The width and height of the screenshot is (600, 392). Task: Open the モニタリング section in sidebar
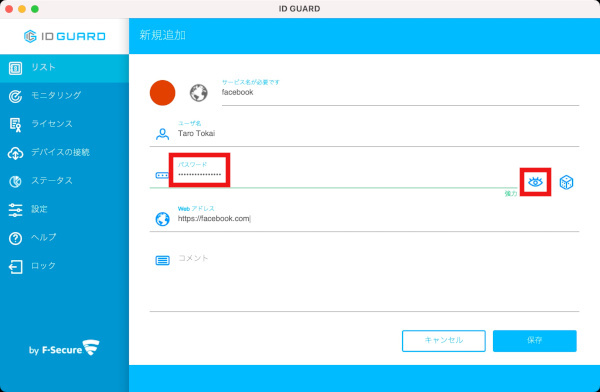(64, 96)
